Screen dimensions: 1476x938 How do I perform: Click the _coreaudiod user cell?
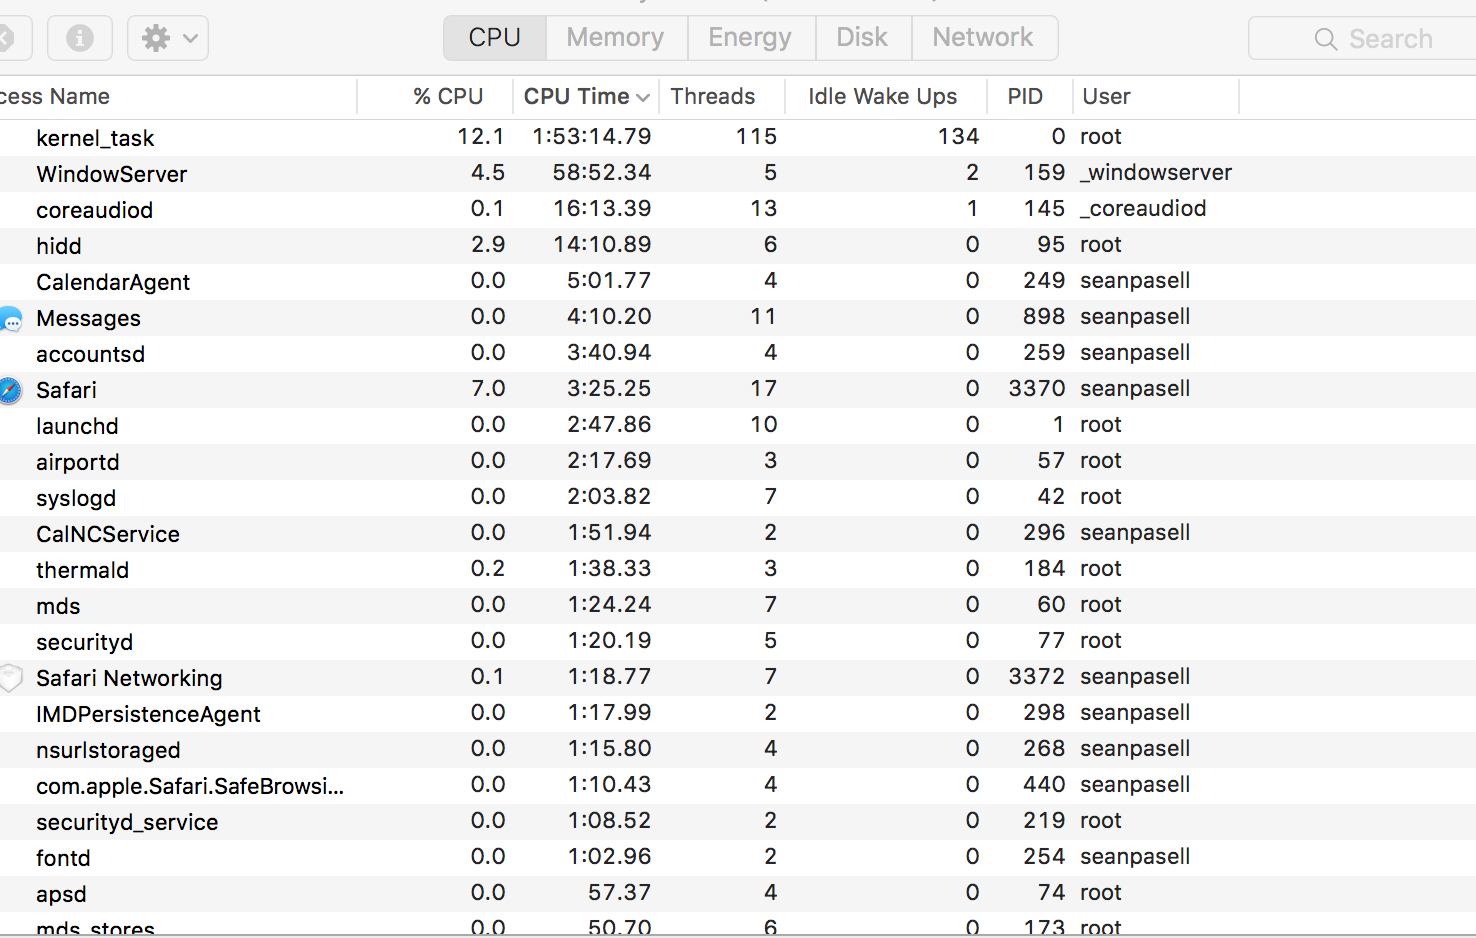[1143, 208]
